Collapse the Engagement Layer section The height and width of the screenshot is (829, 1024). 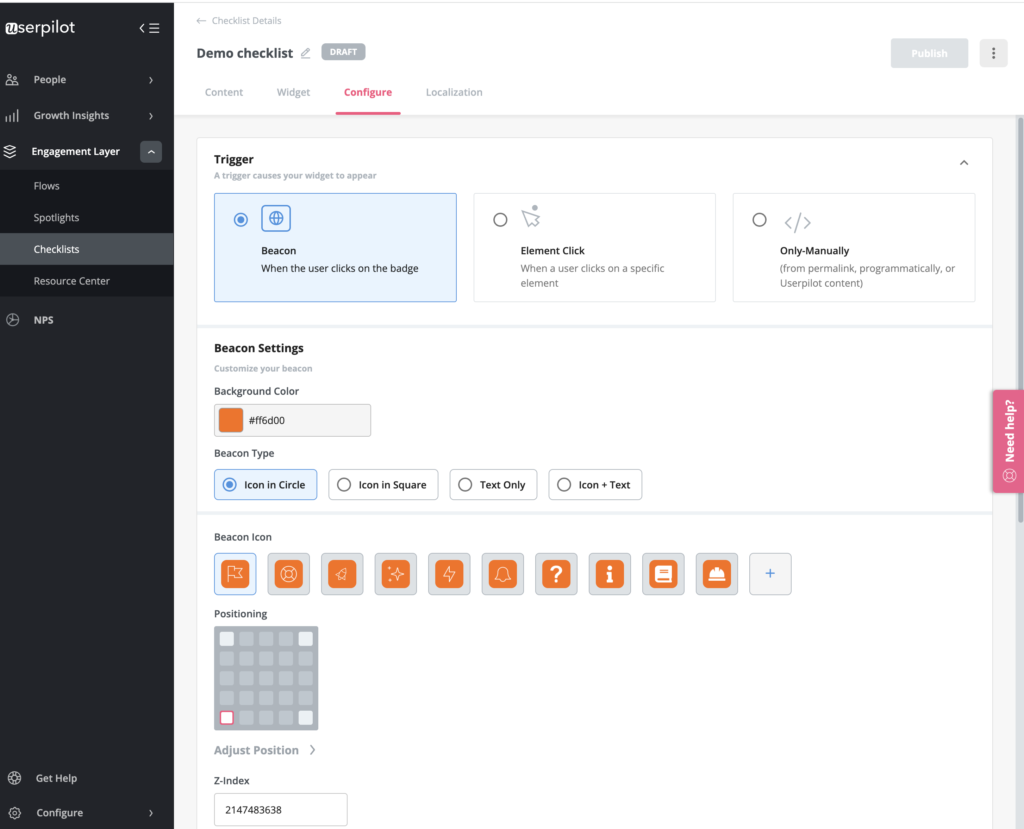click(151, 152)
